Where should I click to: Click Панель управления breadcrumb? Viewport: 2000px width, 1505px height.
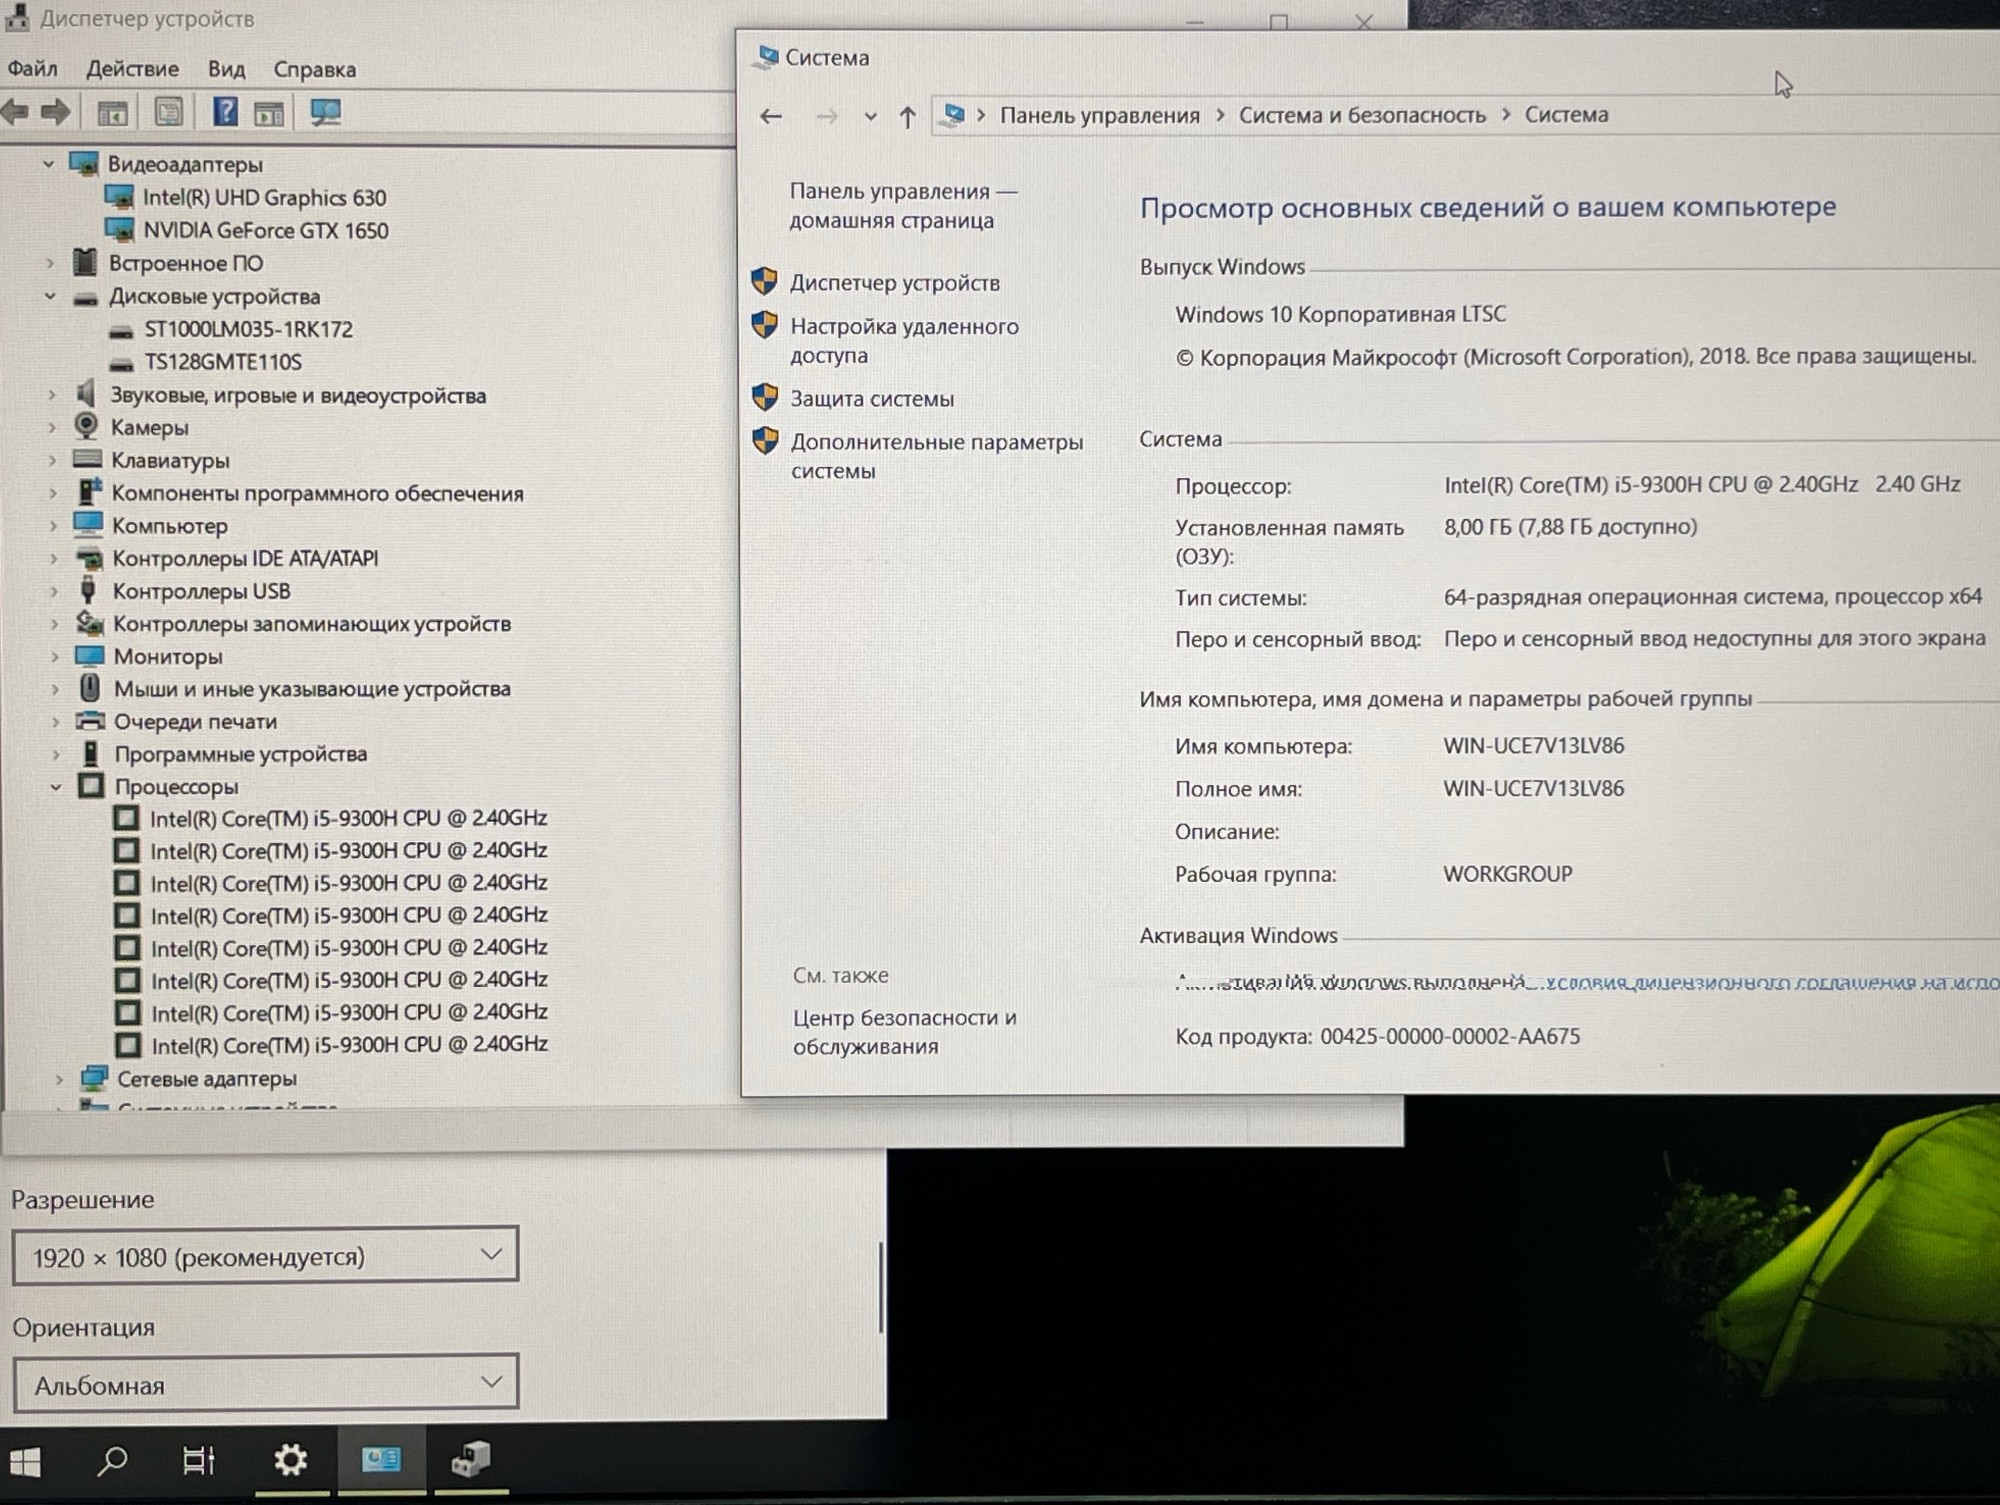1099,115
